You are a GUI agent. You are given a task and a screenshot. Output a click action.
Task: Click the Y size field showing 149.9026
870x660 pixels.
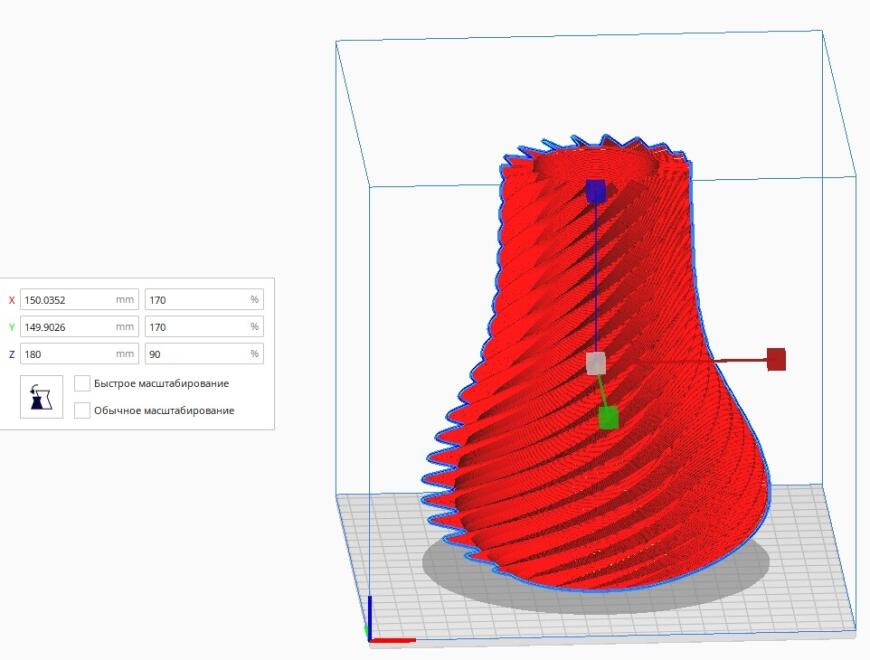click(79, 327)
